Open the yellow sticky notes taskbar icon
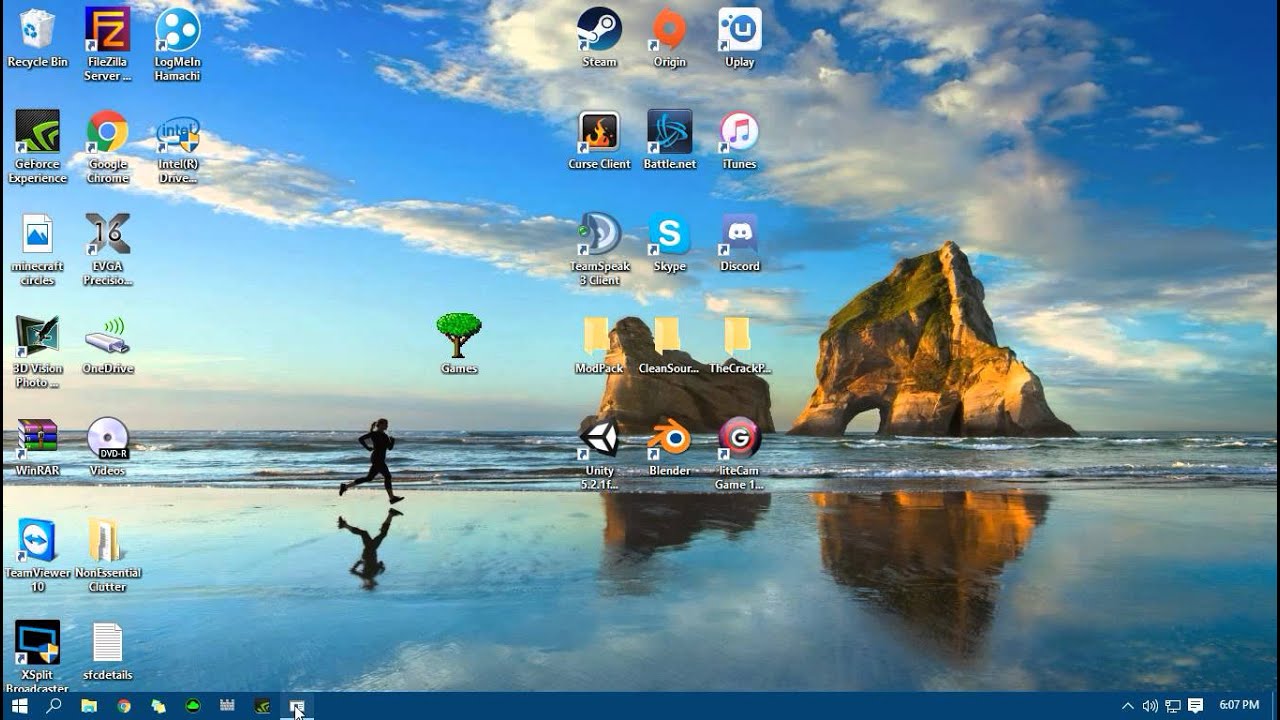Screen dimensions: 1280x720 click(x=158, y=706)
